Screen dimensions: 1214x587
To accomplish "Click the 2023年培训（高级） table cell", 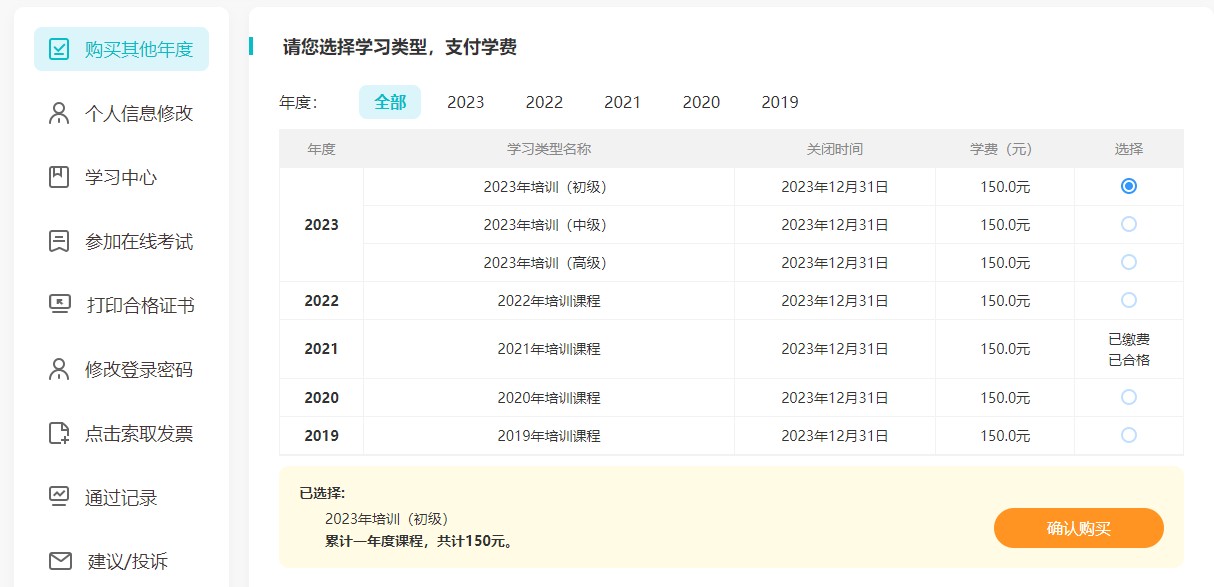I will pos(549,263).
